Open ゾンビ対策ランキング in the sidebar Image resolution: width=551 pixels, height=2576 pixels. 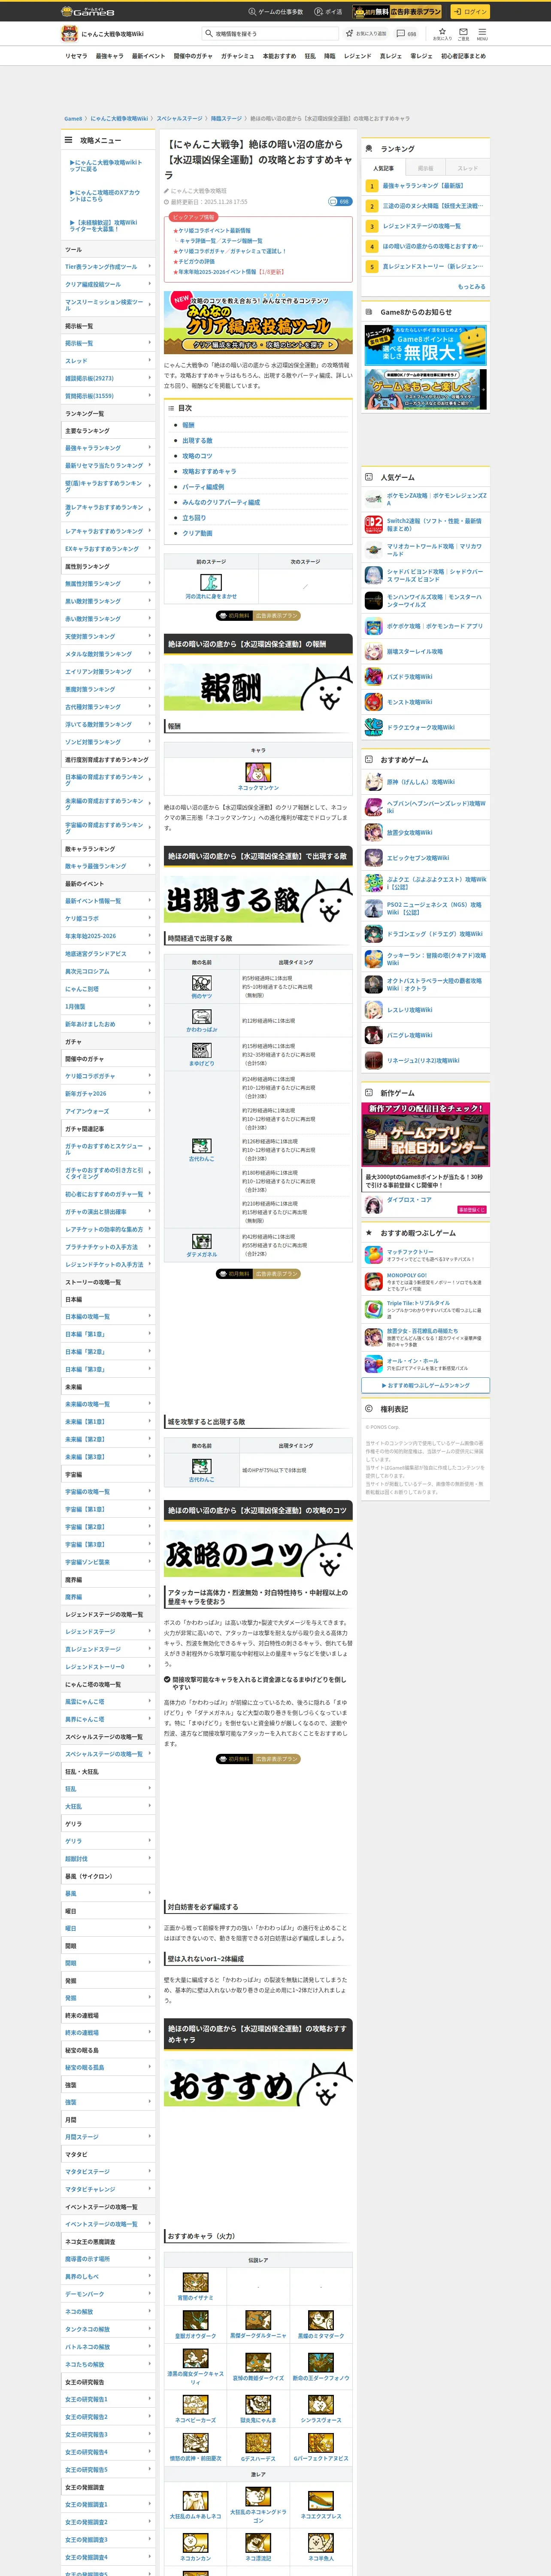tap(108, 742)
